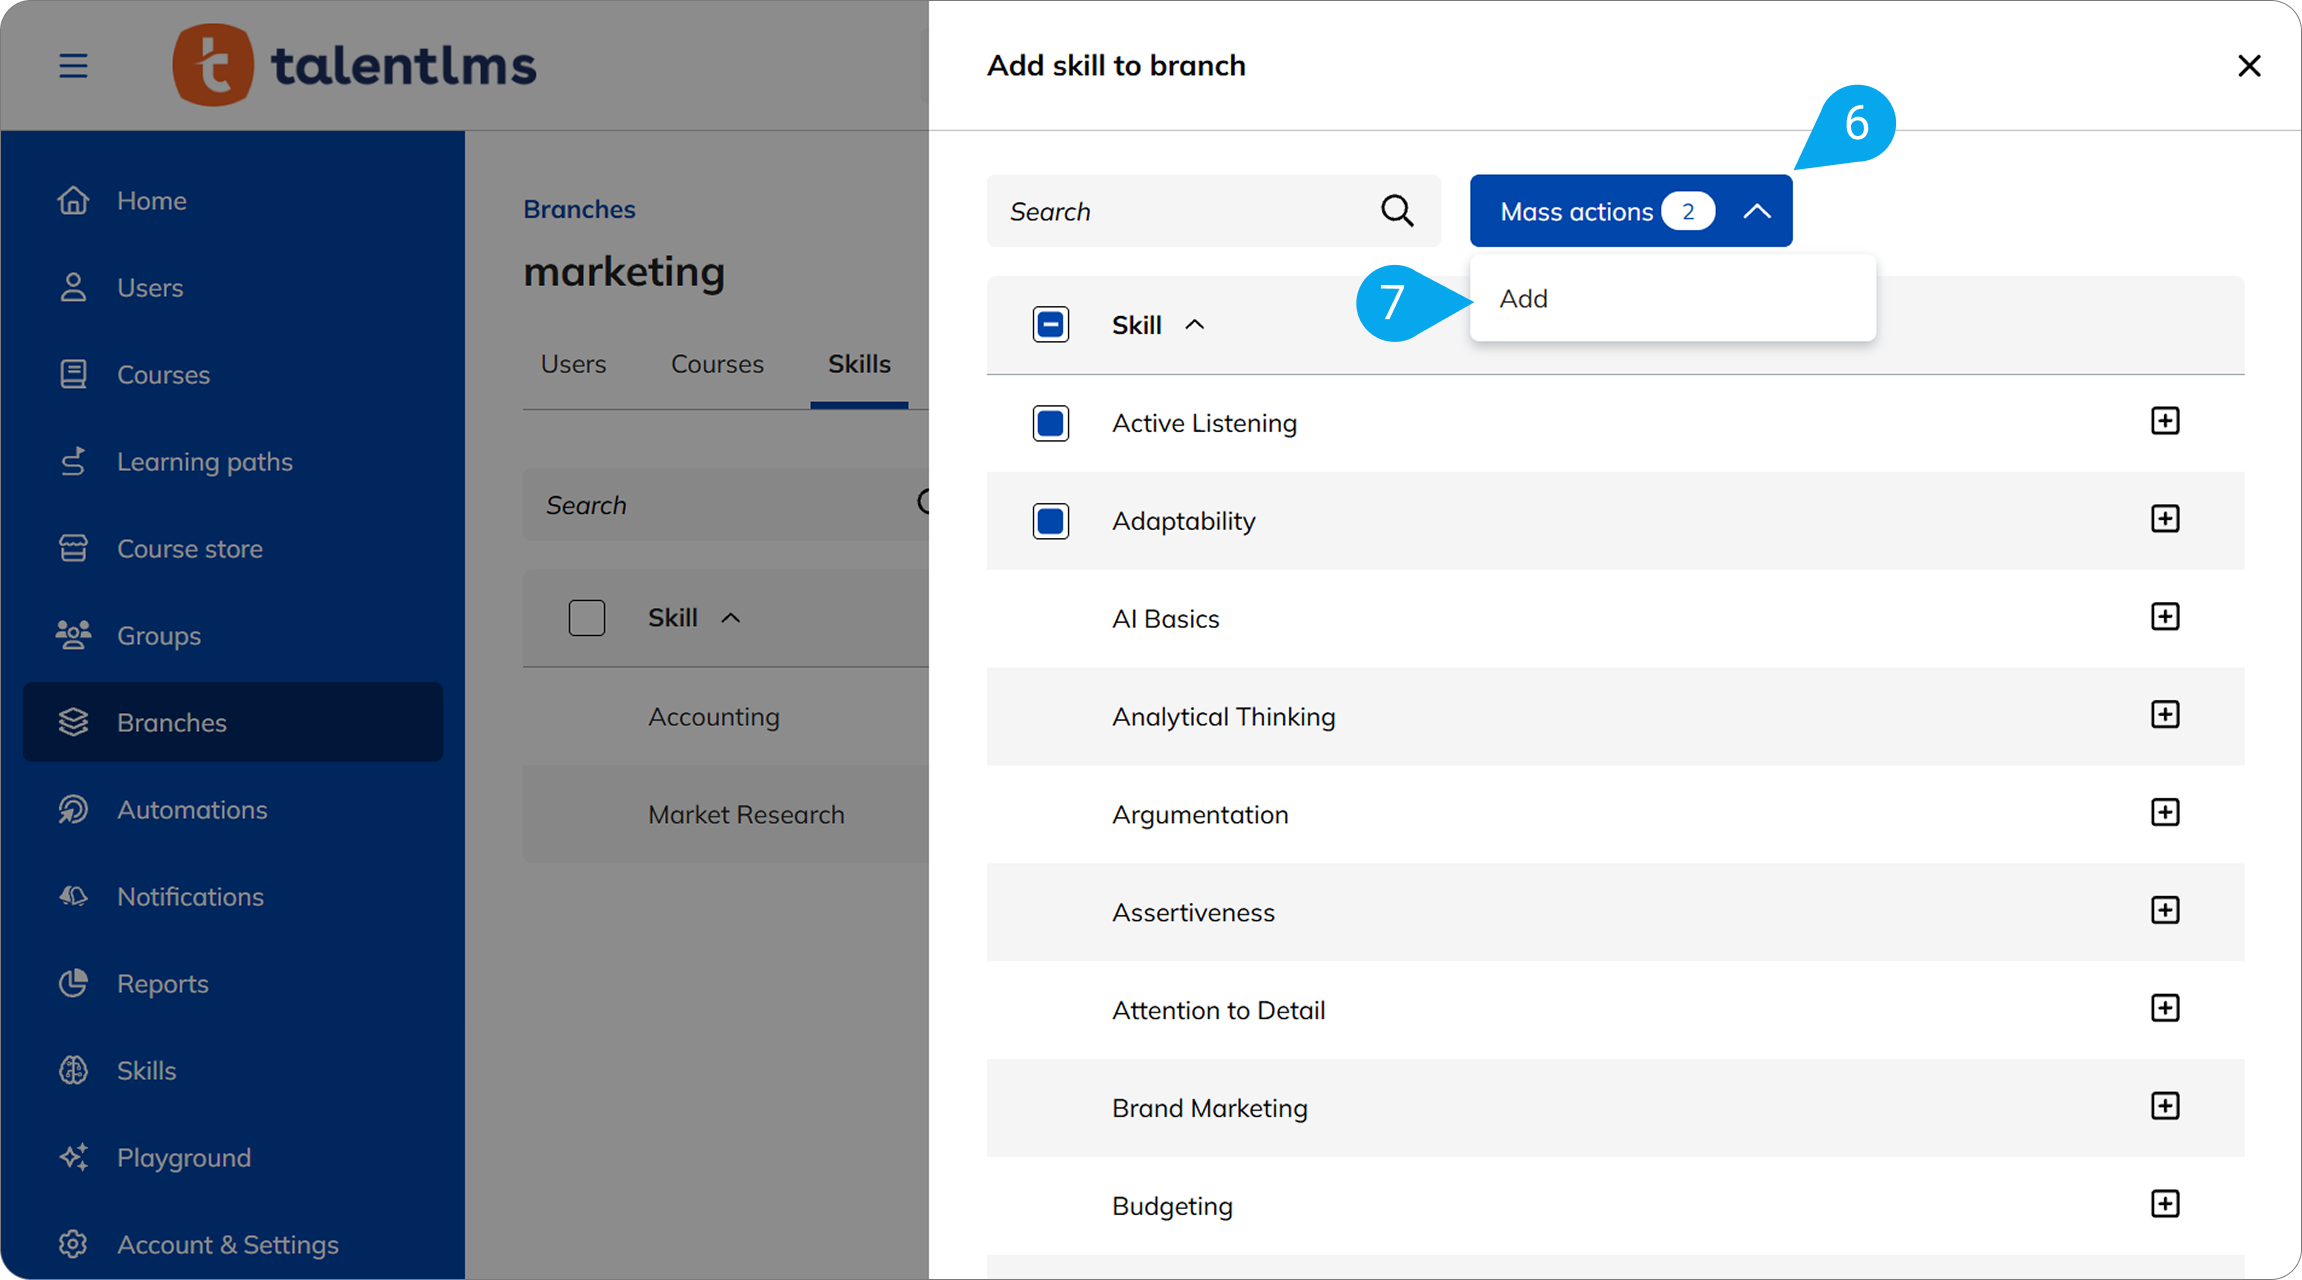Add Argumentation with its plus icon
This screenshot has height=1280, width=2302.
tap(2165, 812)
